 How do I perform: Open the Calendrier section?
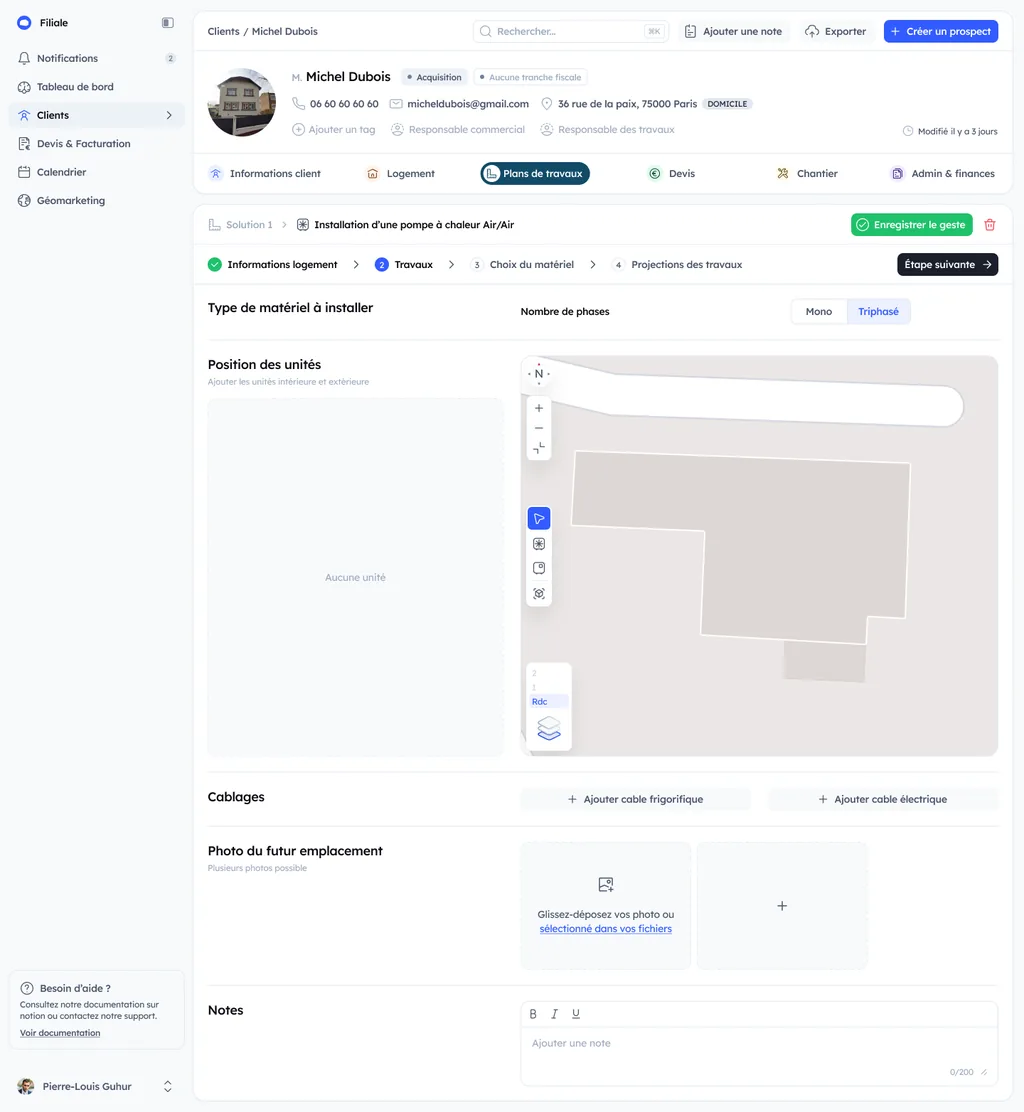96,172
